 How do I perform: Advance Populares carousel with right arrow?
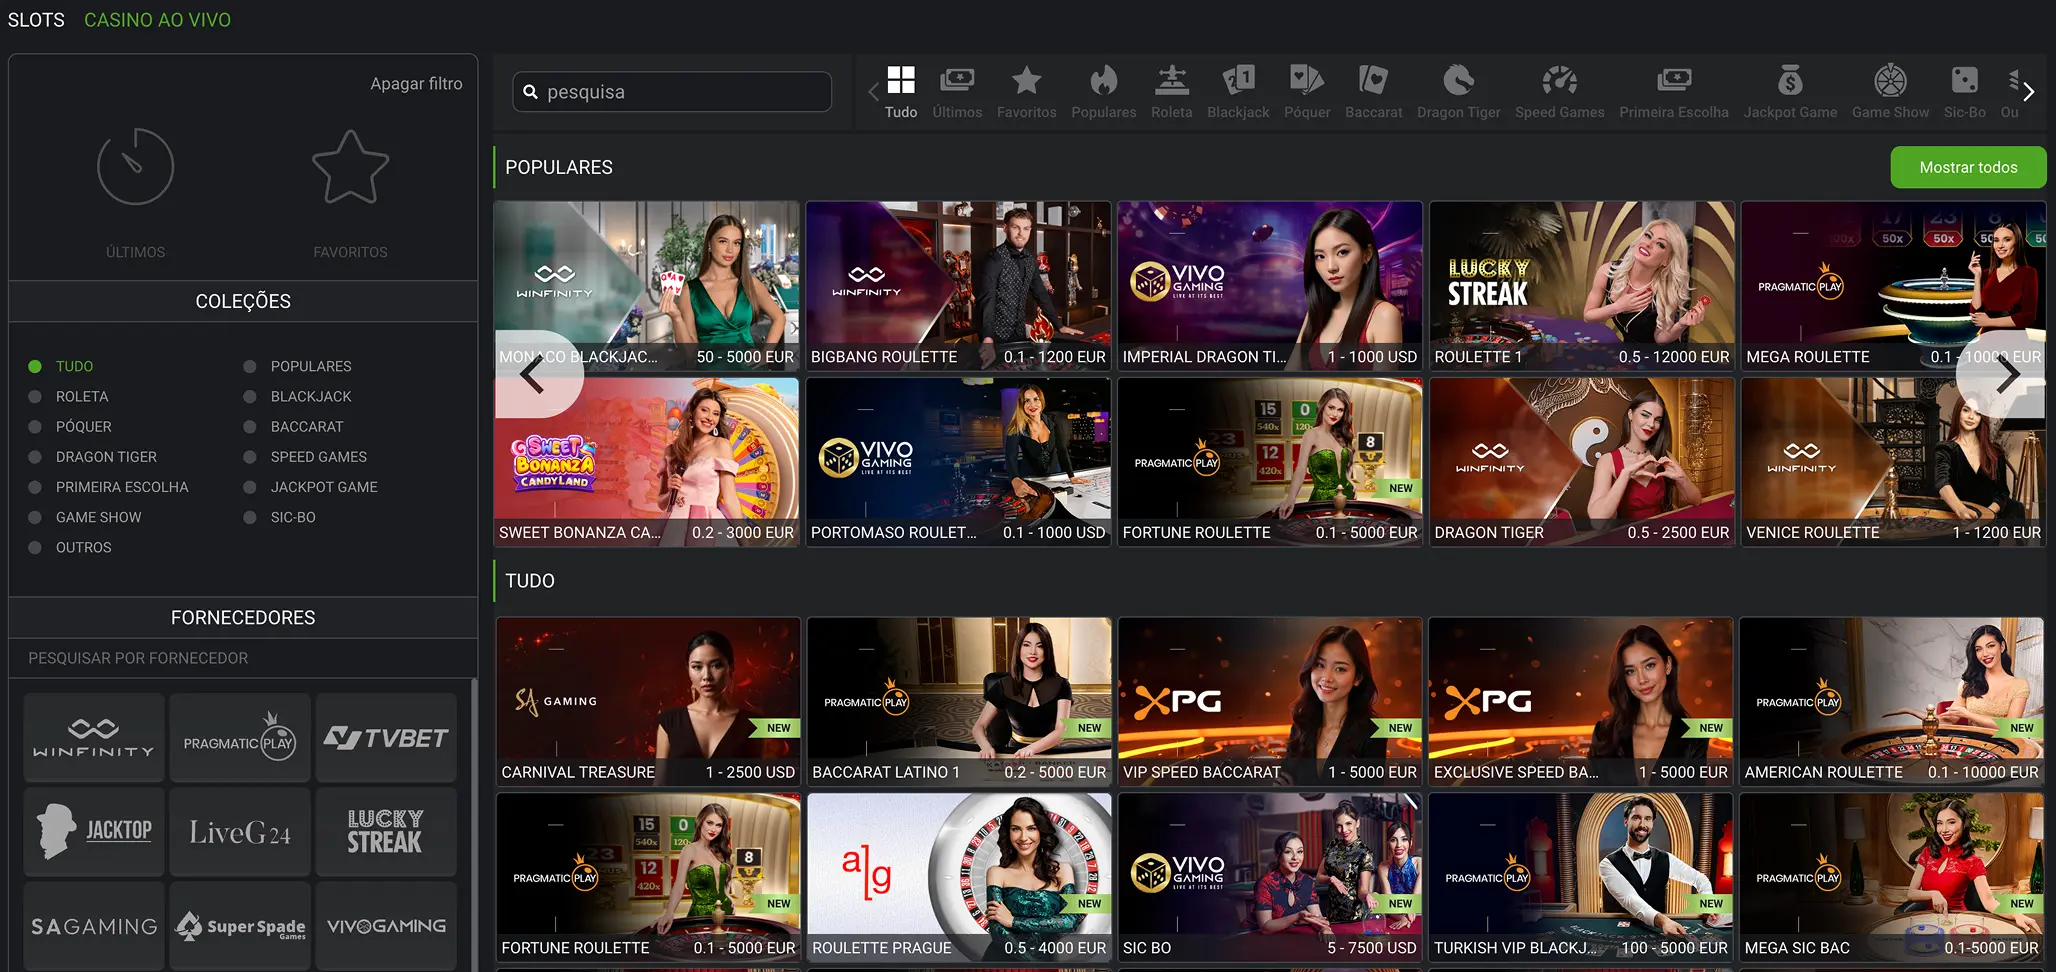2006,374
